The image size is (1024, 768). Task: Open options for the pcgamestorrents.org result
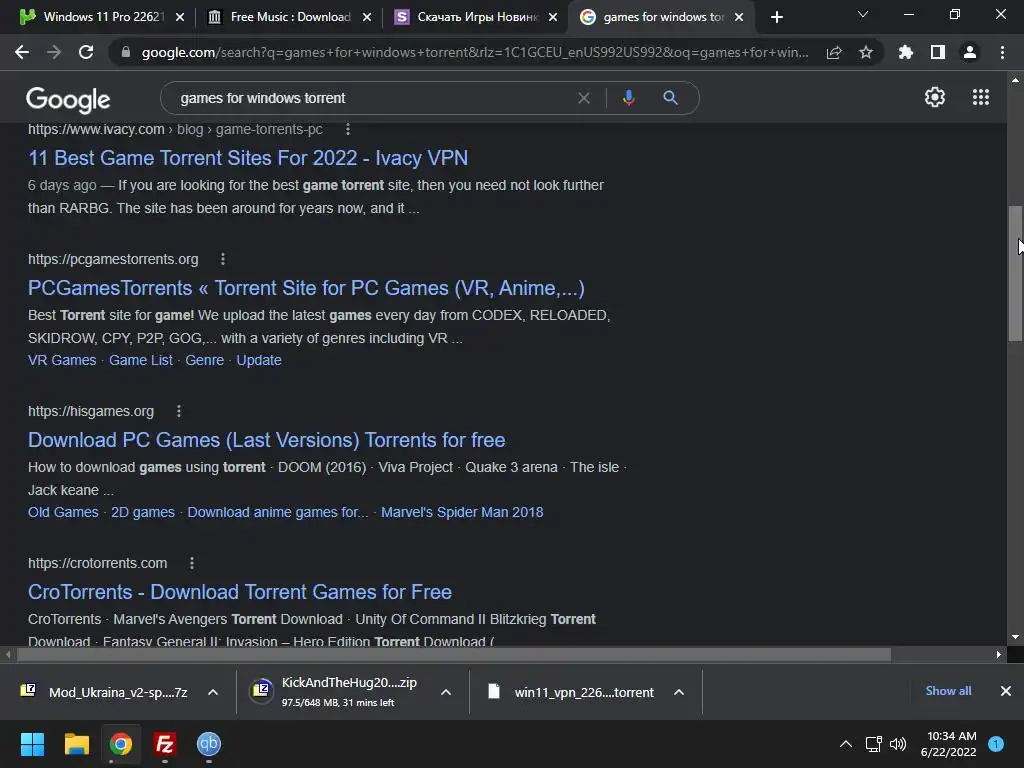click(223, 259)
